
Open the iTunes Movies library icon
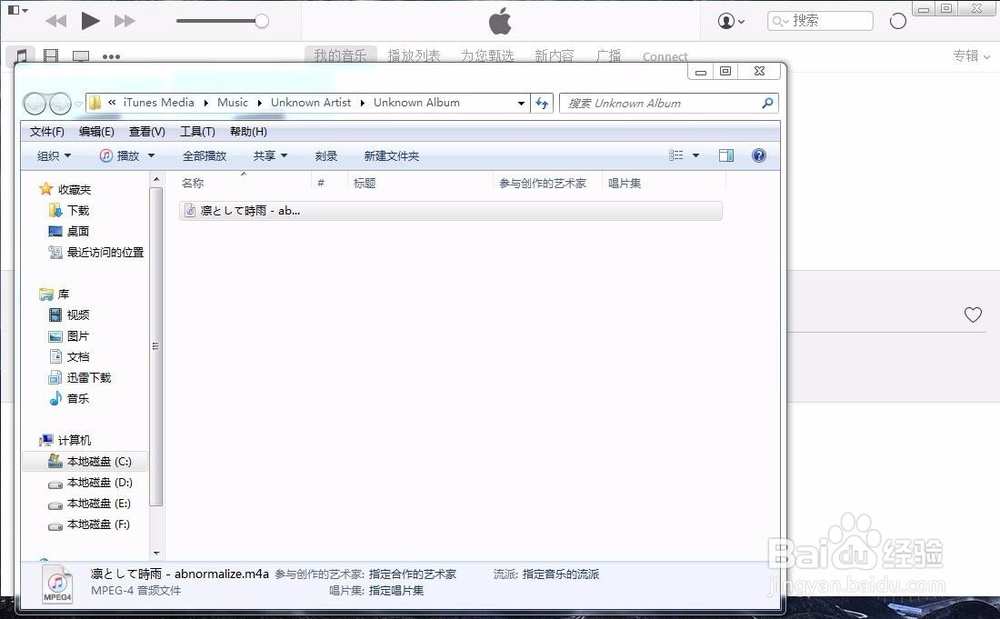pos(51,56)
